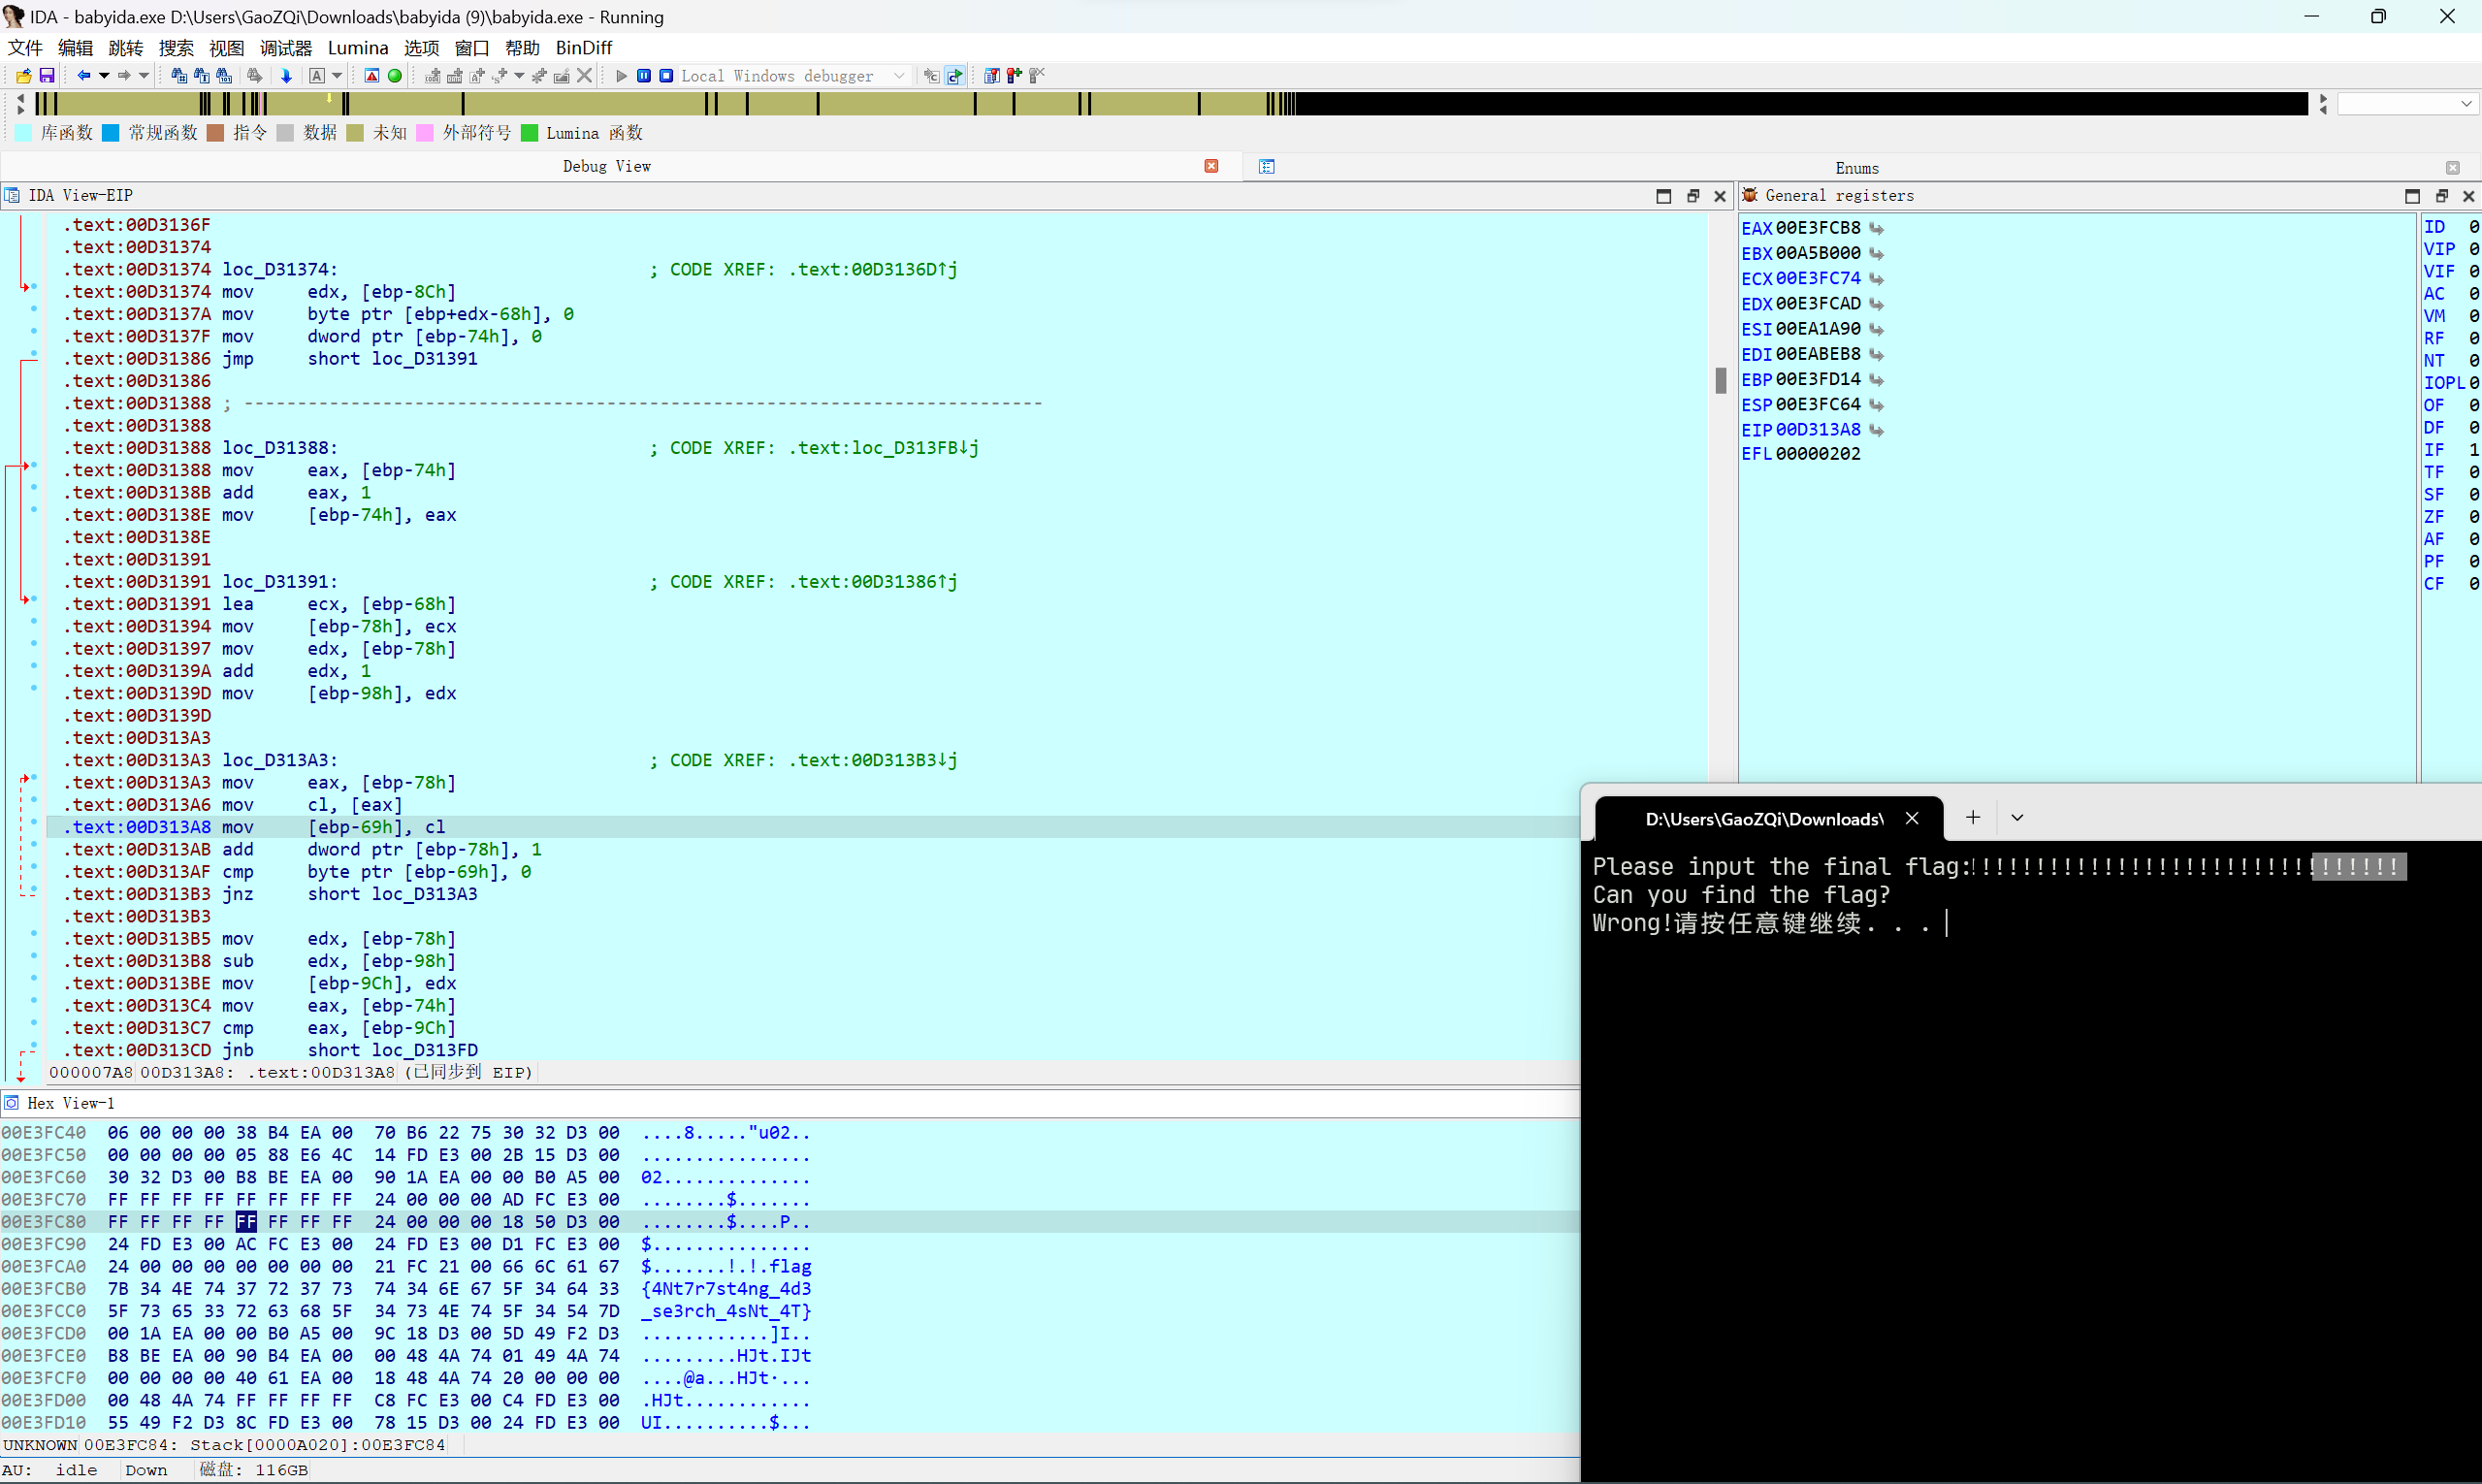The height and width of the screenshot is (1484, 2482).
Task: Close the Debug View tab
Action: 1211,167
